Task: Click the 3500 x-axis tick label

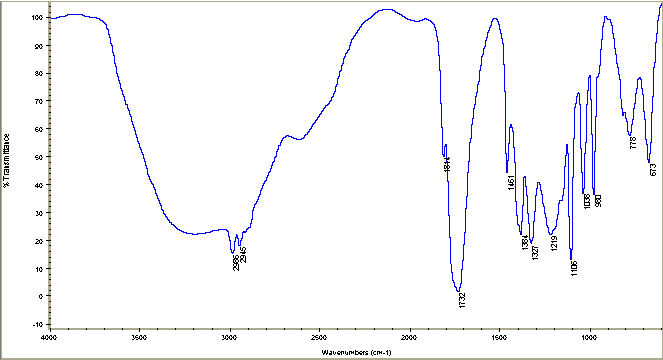Action: point(139,338)
